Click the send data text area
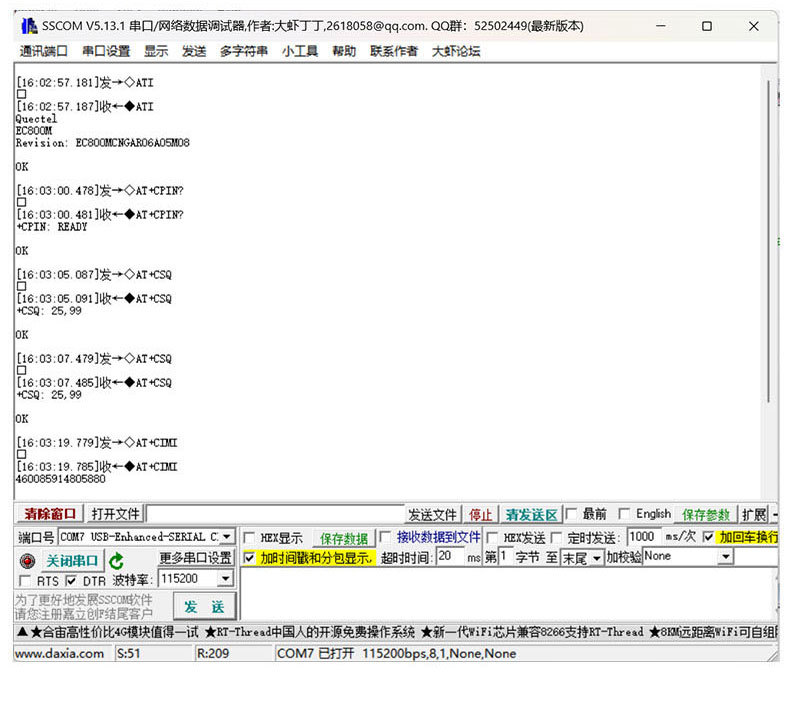The width and height of the screenshot is (790, 718). point(508,593)
